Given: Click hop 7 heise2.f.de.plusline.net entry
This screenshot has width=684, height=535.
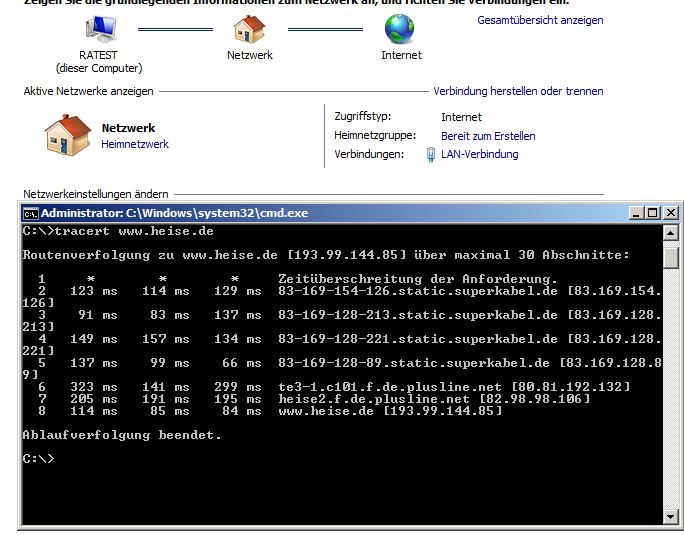Looking at the screenshot, I should (434, 398).
